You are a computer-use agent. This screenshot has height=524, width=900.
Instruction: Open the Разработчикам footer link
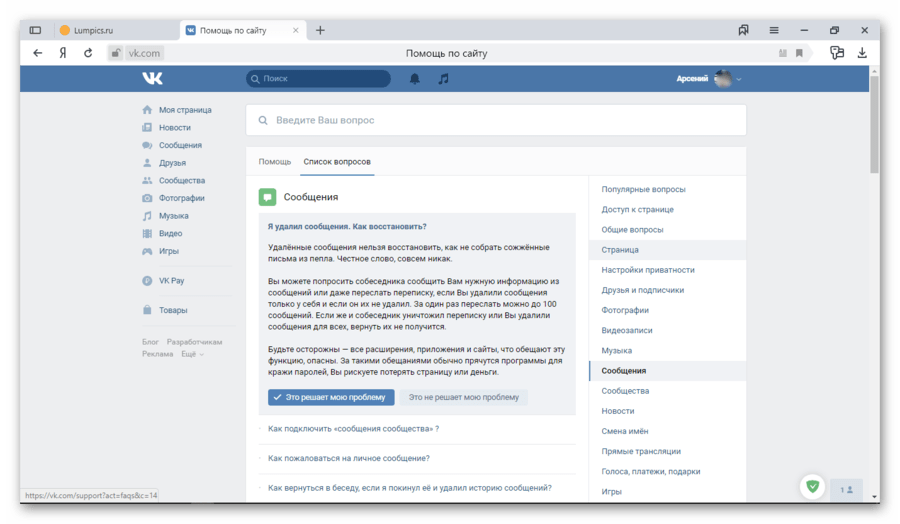click(194, 342)
